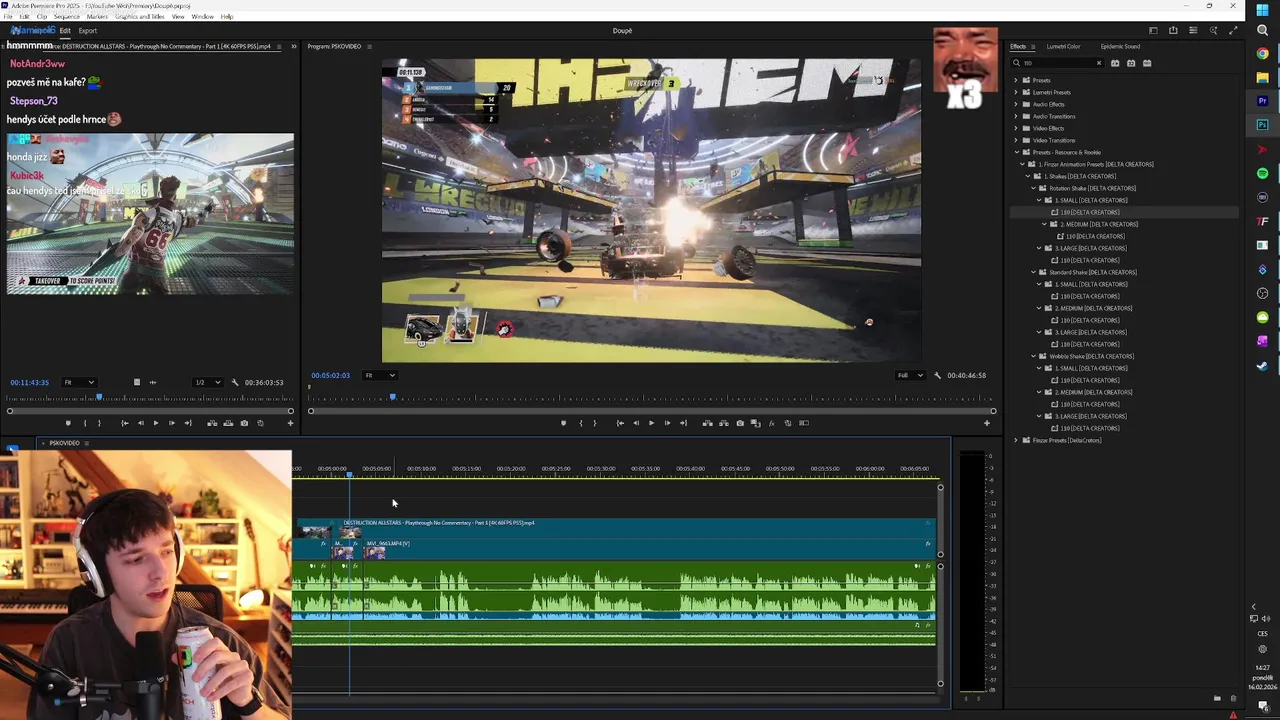Open Source monitor 1/2 resolution dropdown
The height and width of the screenshot is (720, 1280).
click(x=207, y=382)
